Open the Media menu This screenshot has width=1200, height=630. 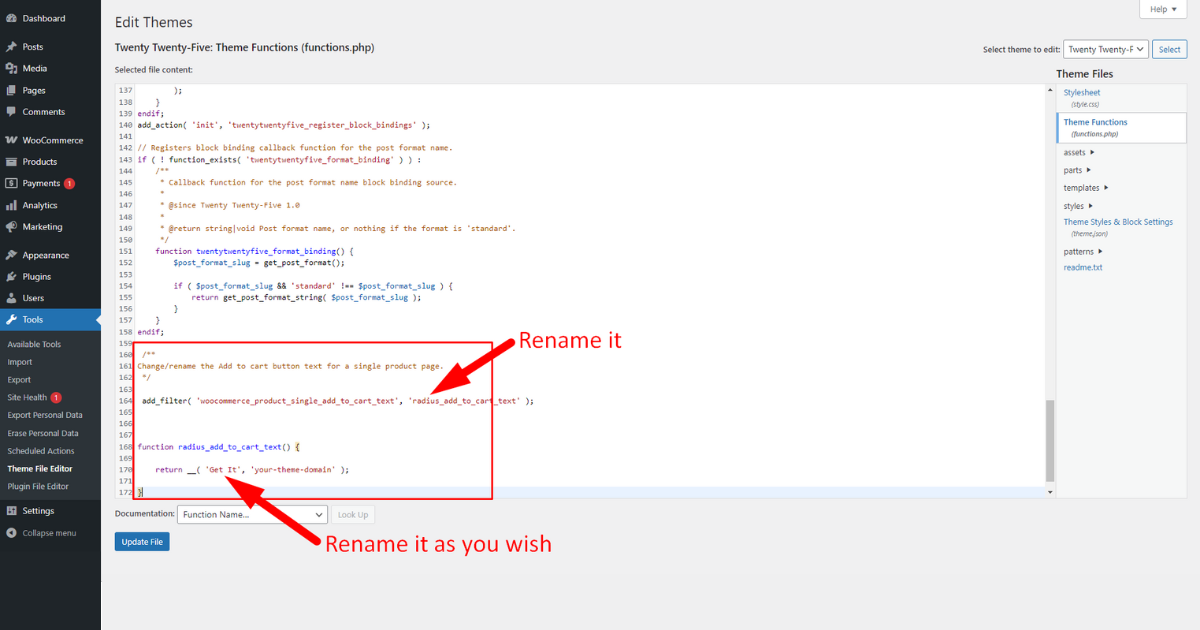click(x=50, y=69)
